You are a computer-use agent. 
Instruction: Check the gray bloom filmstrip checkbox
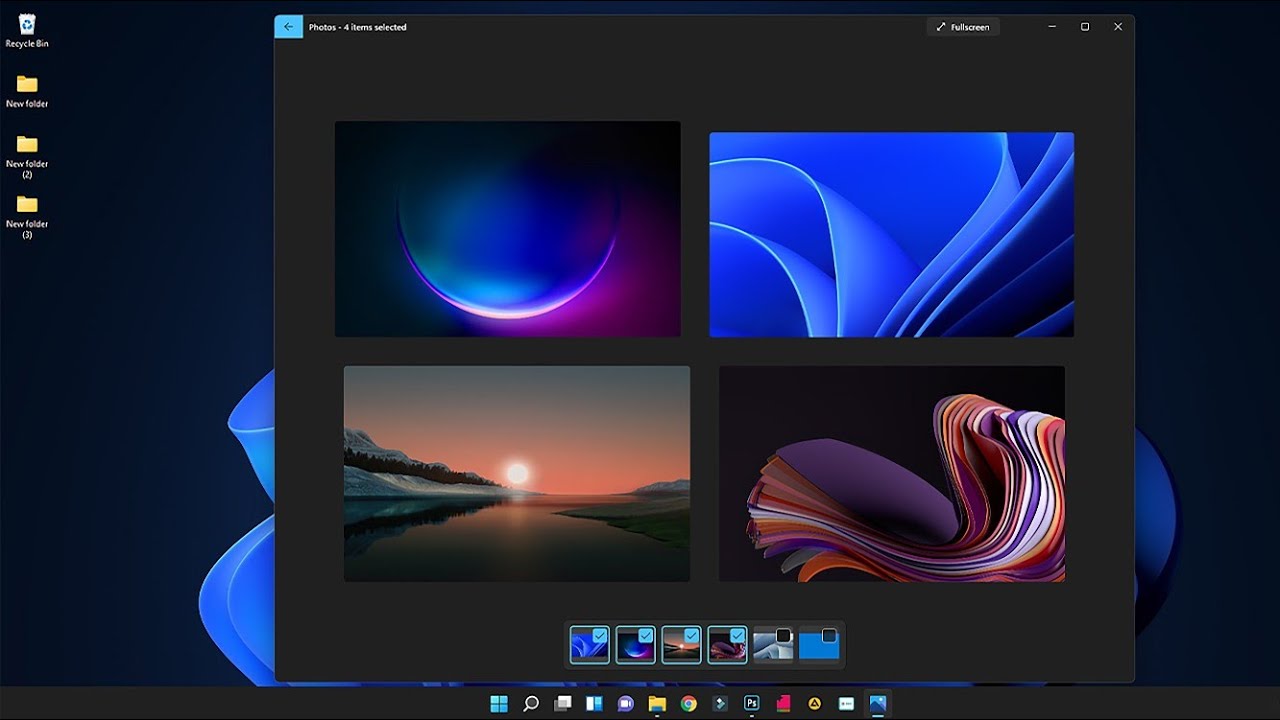point(784,635)
